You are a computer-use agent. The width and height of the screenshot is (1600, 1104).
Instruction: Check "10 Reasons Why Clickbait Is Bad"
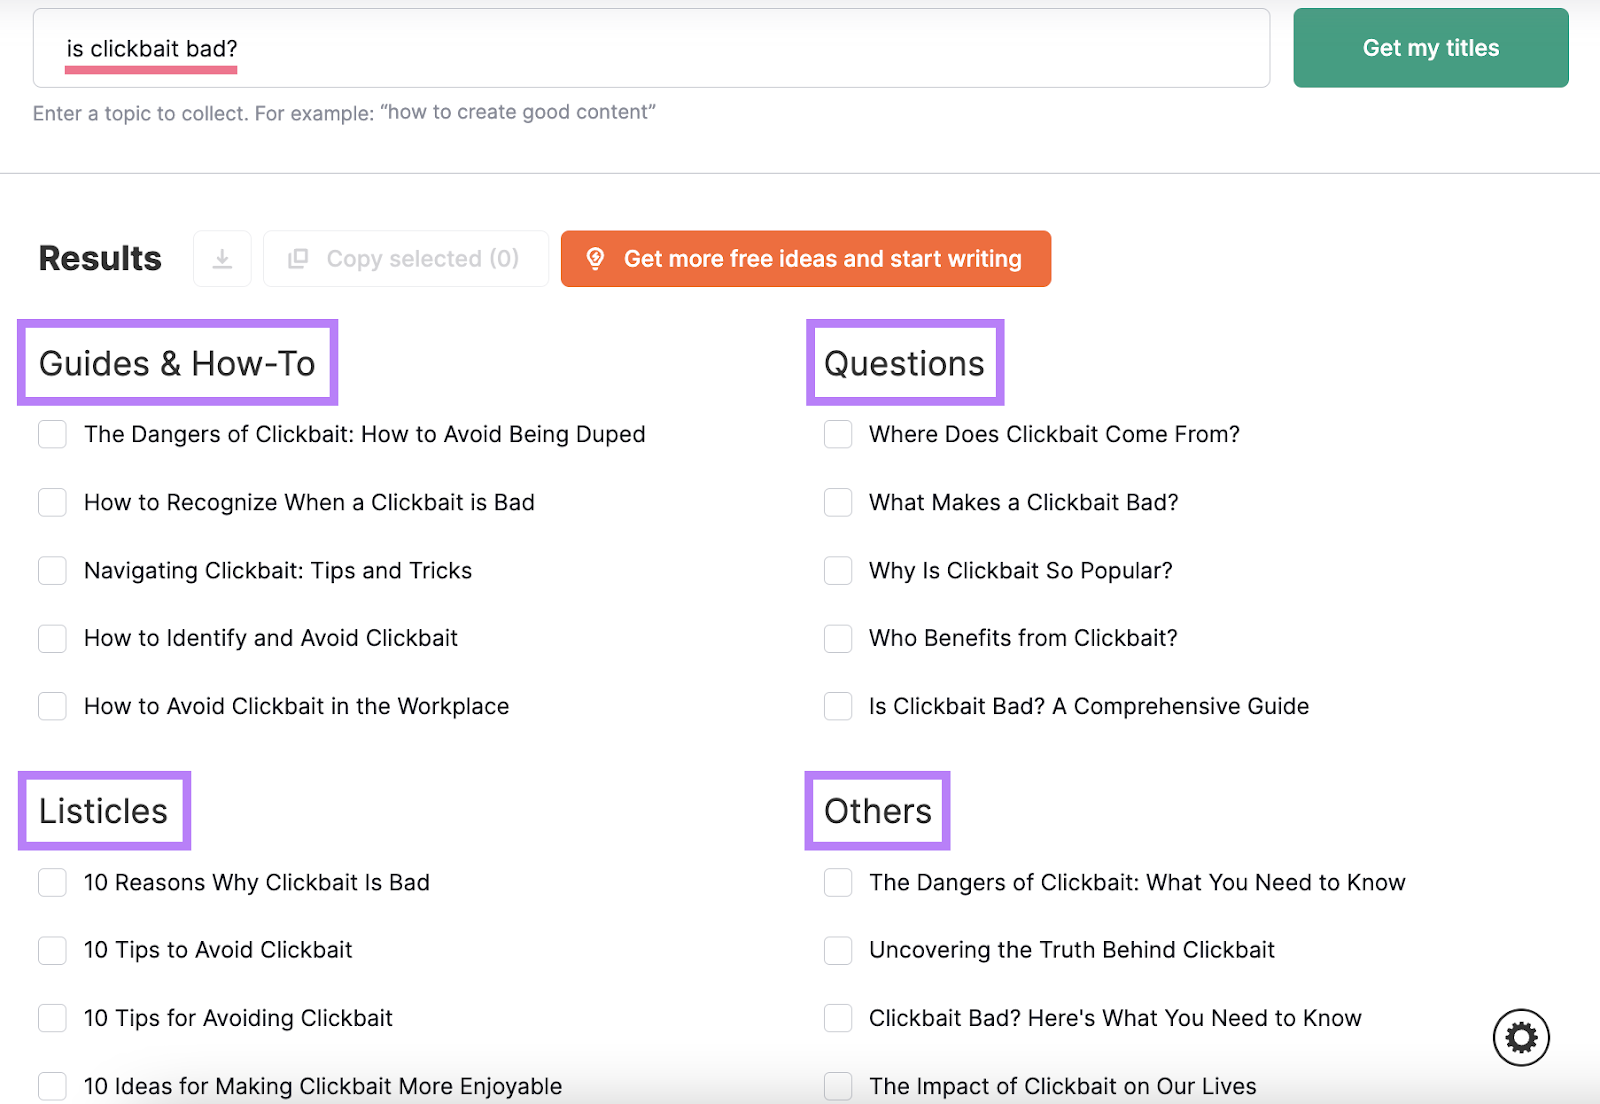[x=52, y=882]
